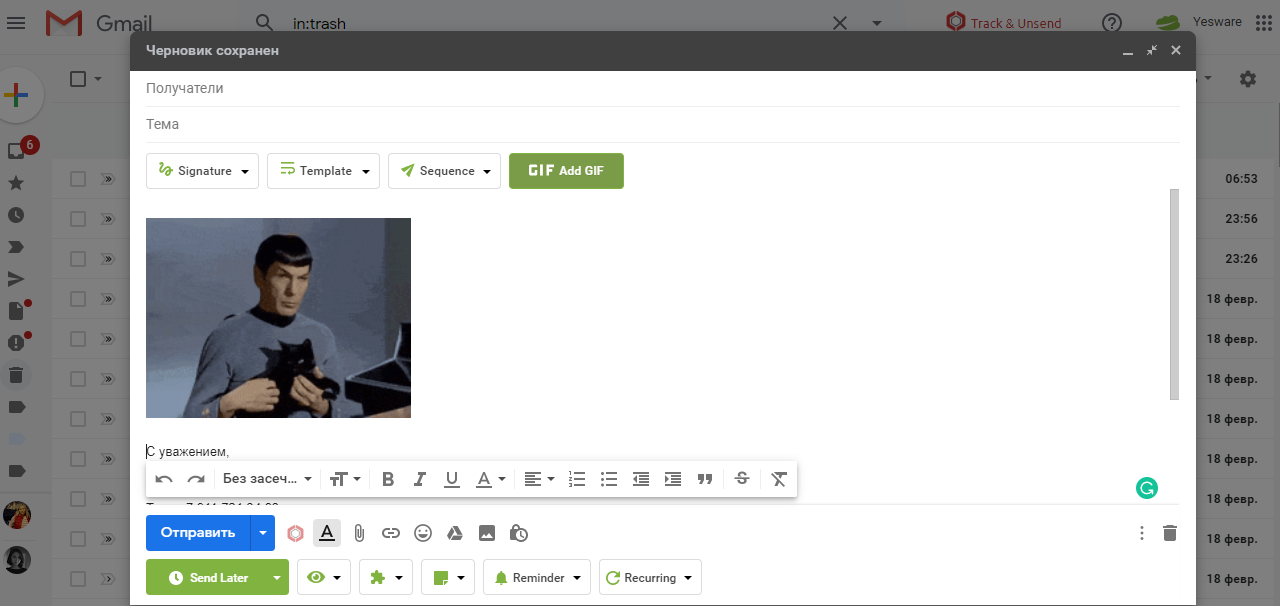Insert a photo into the message

point(487,533)
